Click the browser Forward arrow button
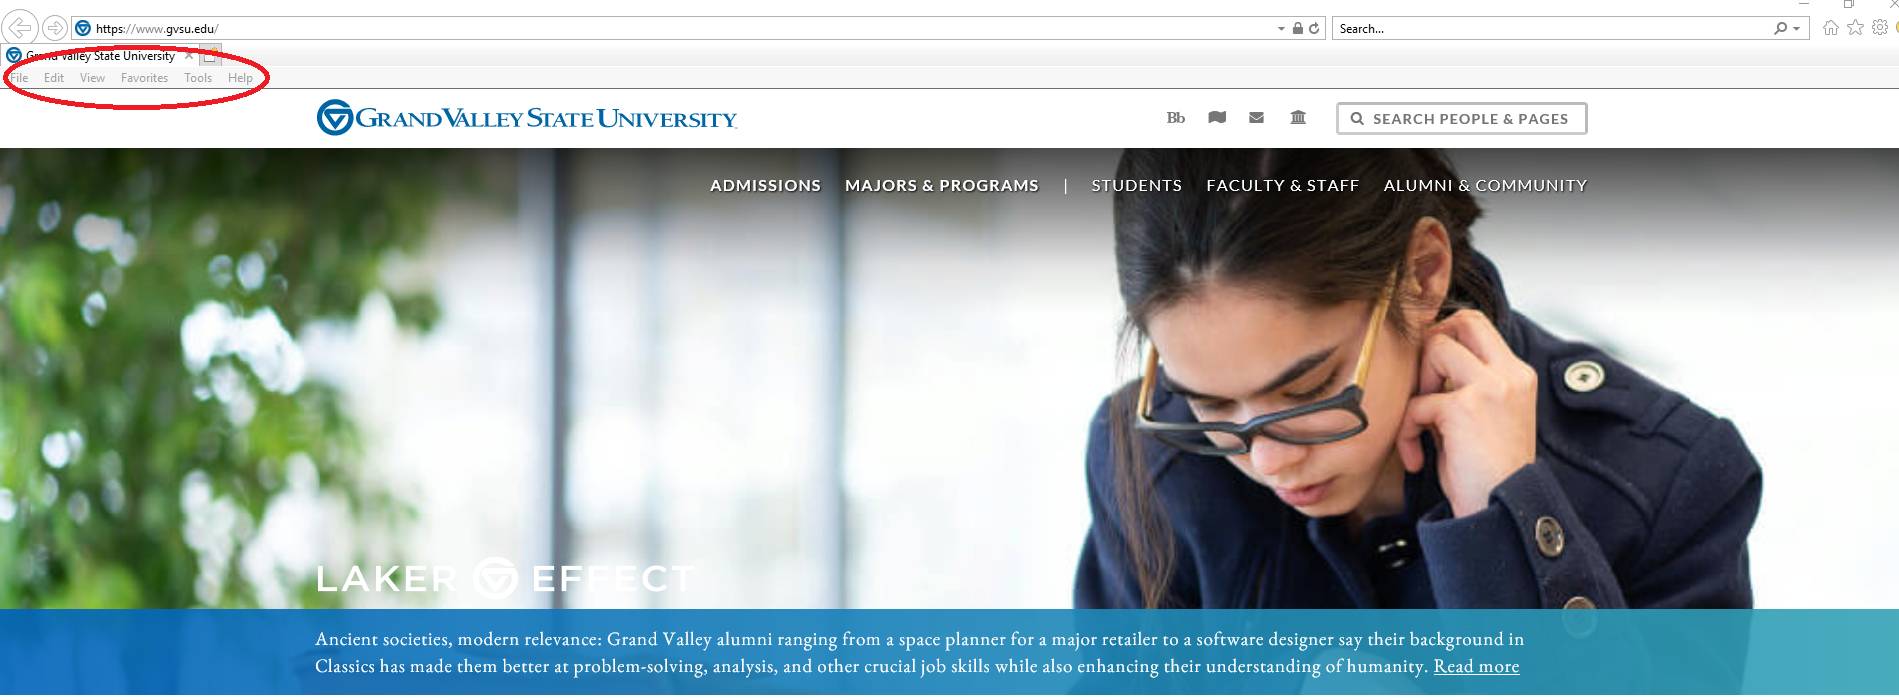Screen dimensions: 1899x700 pyautogui.click(x=55, y=28)
